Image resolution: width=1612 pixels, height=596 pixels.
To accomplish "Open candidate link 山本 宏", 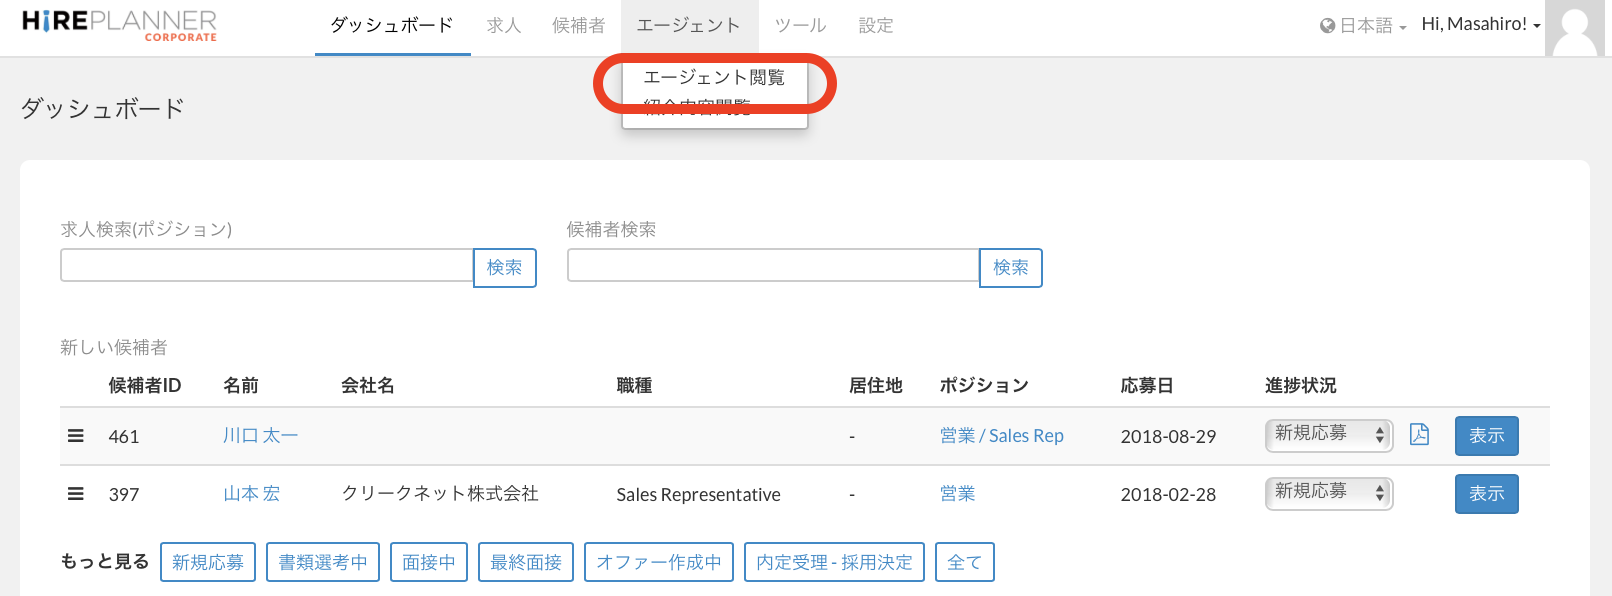I will coord(251,494).
